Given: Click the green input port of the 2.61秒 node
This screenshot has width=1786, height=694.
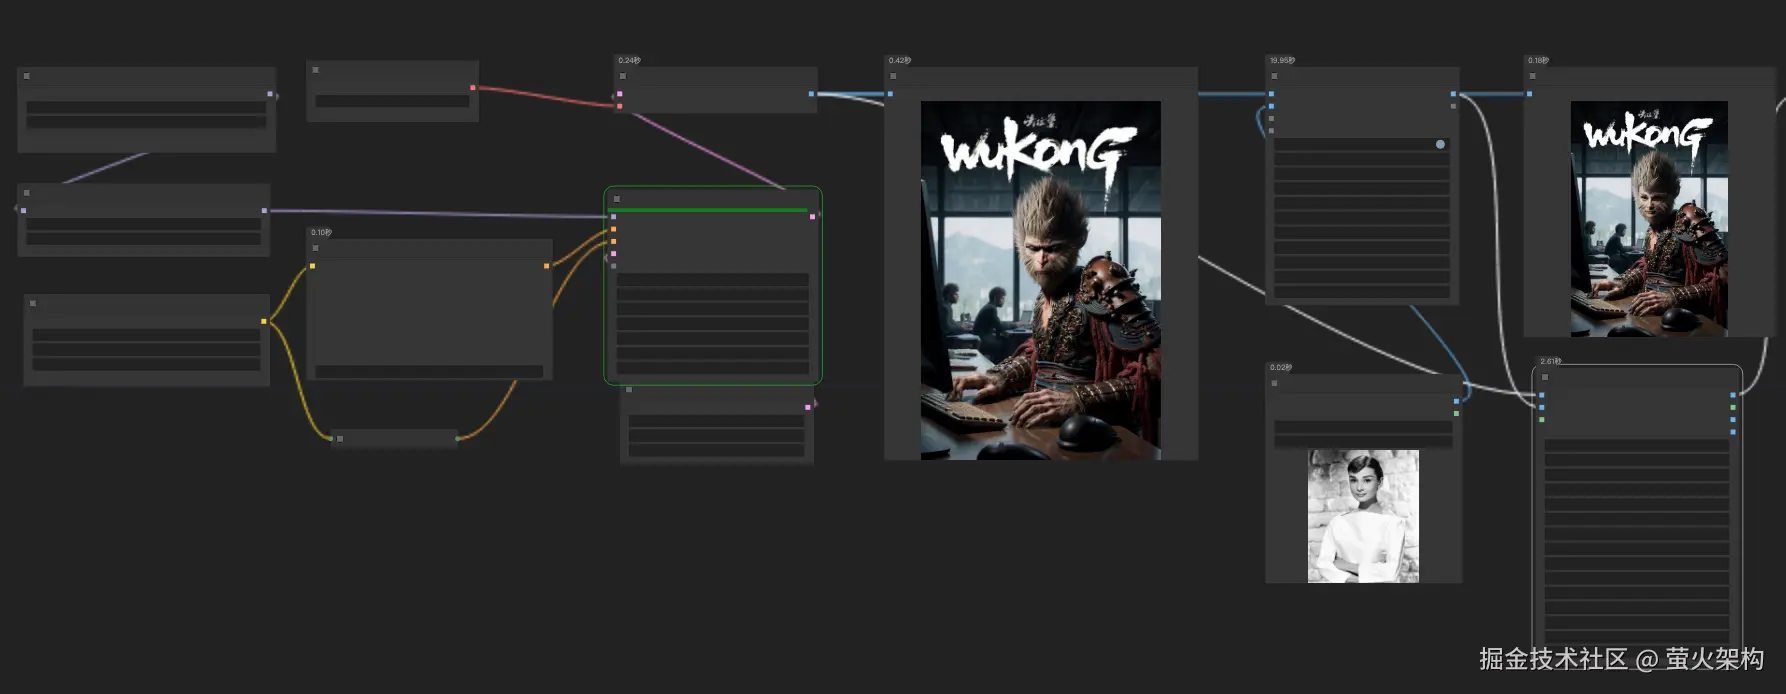Looking at the screenshot, I should [x=1542, y=419].
